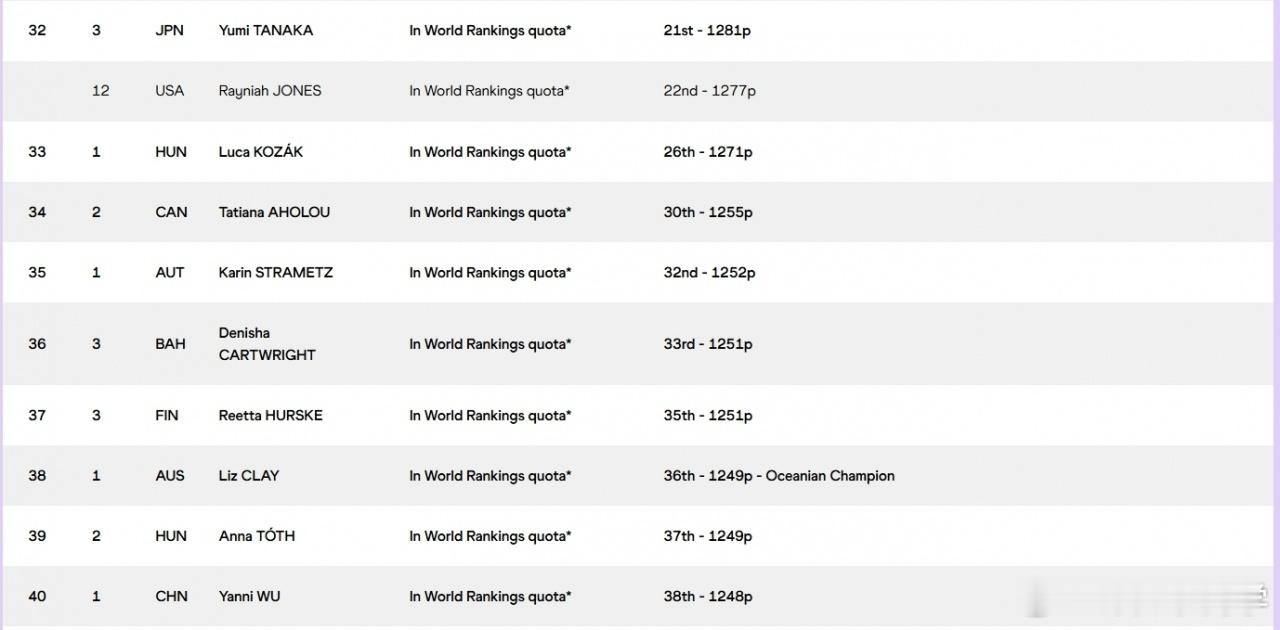Open Liz CLAY athlete entry
The width and height of the screenshot is (1280, 630).
pyautogui.click(x=249, y=476)
